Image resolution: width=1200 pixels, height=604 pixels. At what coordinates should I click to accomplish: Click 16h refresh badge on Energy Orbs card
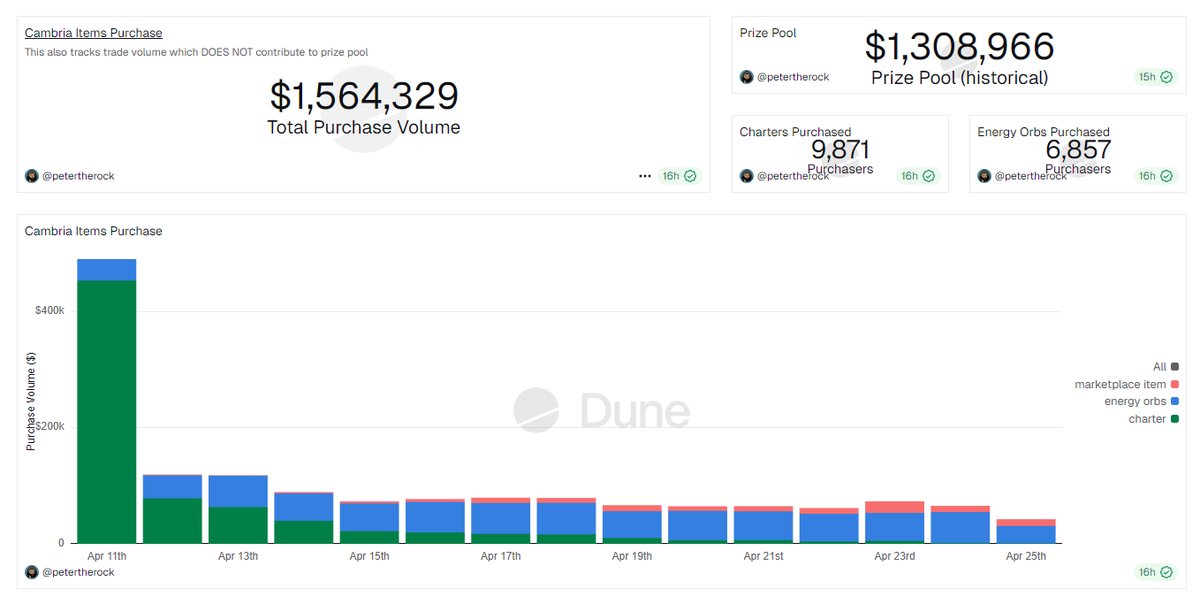(x=1155, y=176)
